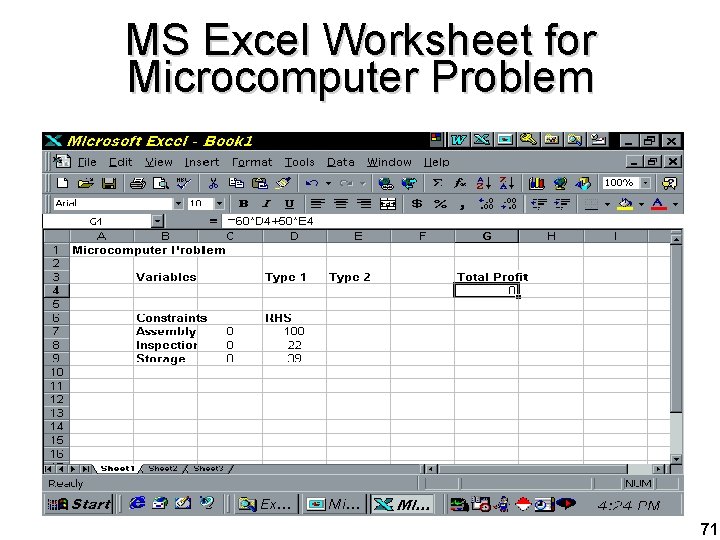The width and height of the screenshot is (720, 540).
Task: Open the Name Box dropdown arrow
Action: point(158,221)
